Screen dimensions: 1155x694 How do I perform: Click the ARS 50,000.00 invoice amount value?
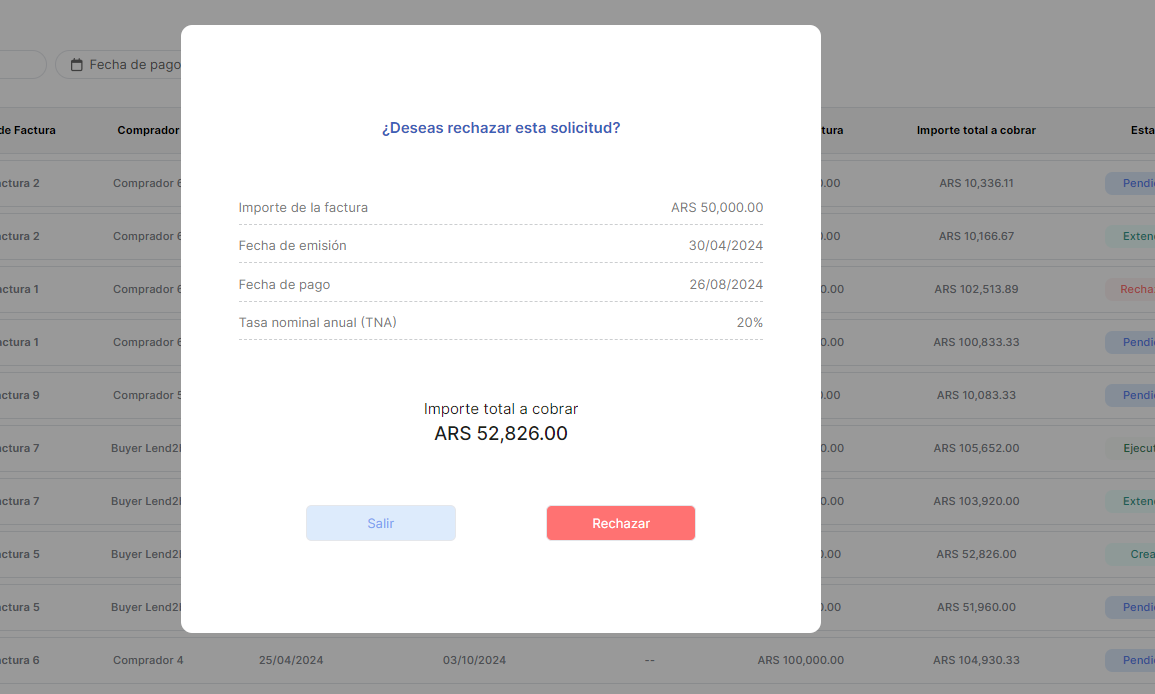pos(716,208)
